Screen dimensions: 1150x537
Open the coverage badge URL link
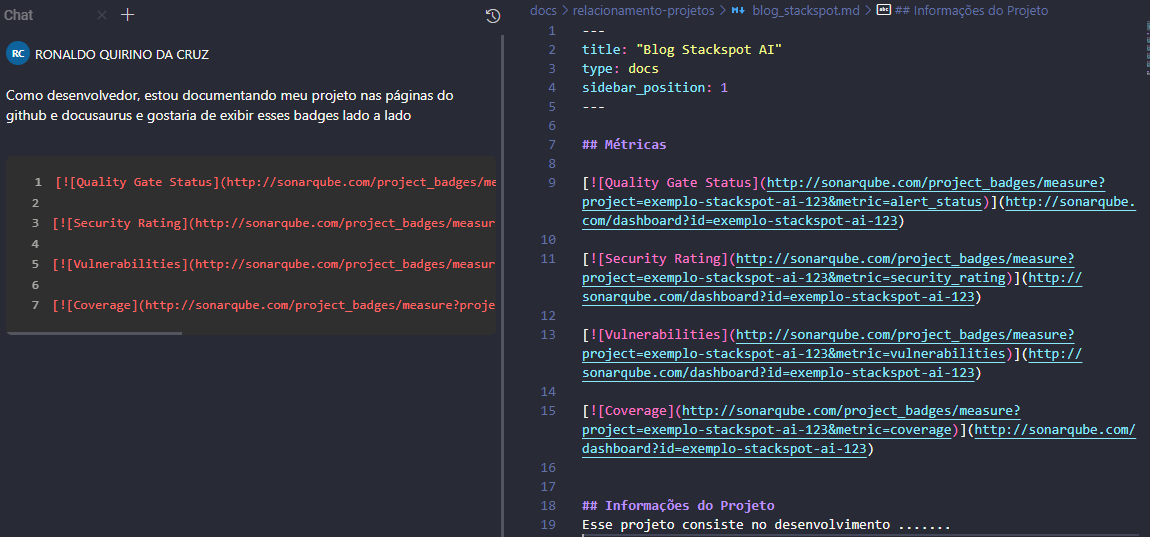pyautogui.click(x=802, y=420)
